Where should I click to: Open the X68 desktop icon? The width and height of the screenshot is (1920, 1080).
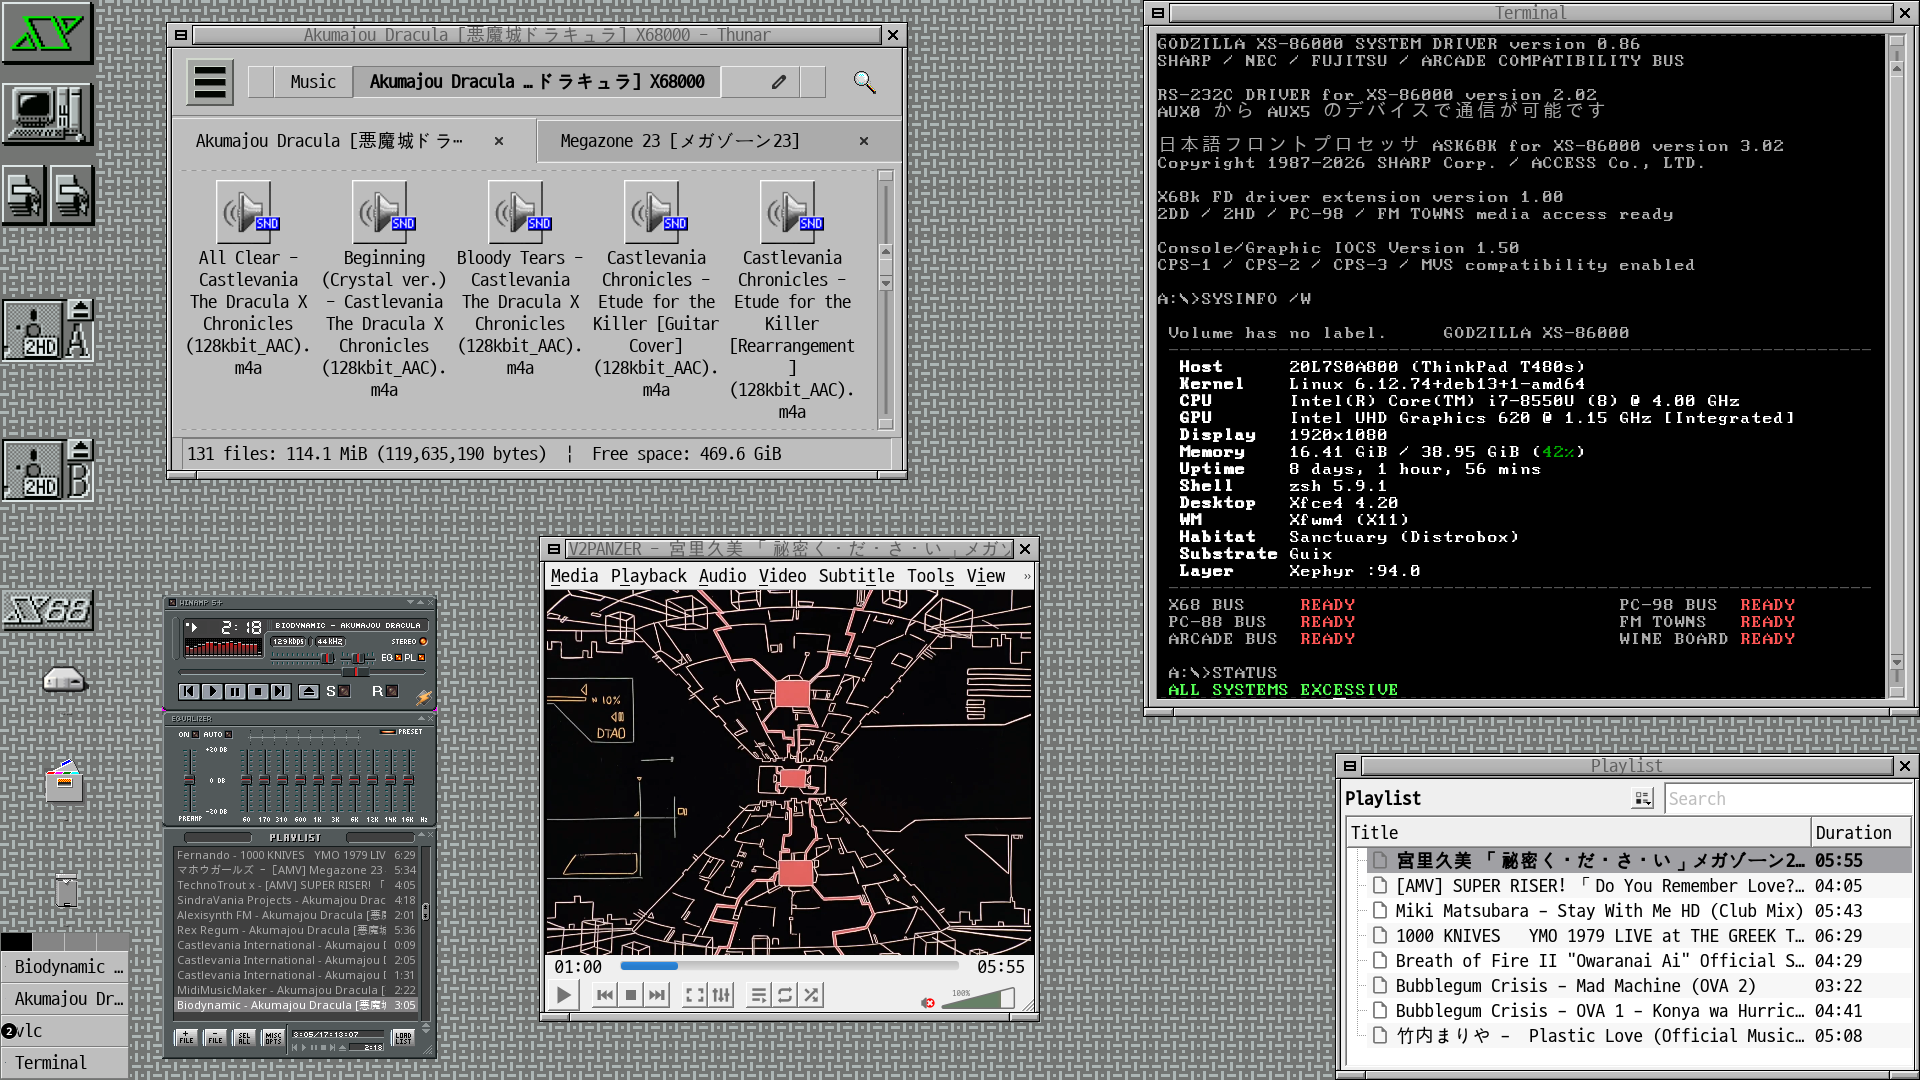coord(48,609)
